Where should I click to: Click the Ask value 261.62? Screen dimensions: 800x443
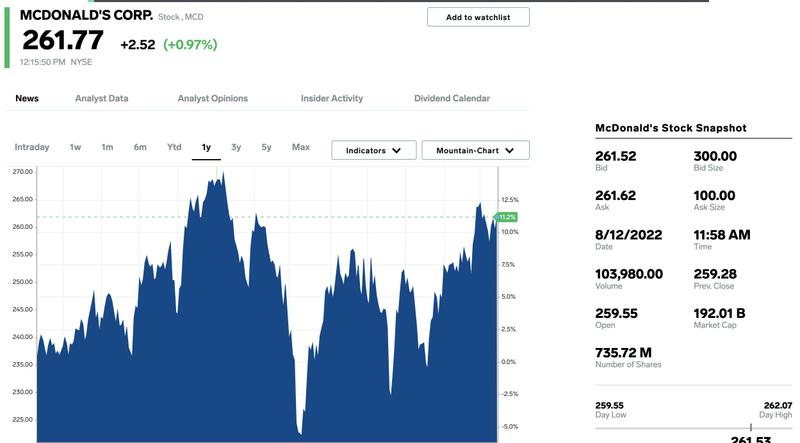[x=616, y=195]
